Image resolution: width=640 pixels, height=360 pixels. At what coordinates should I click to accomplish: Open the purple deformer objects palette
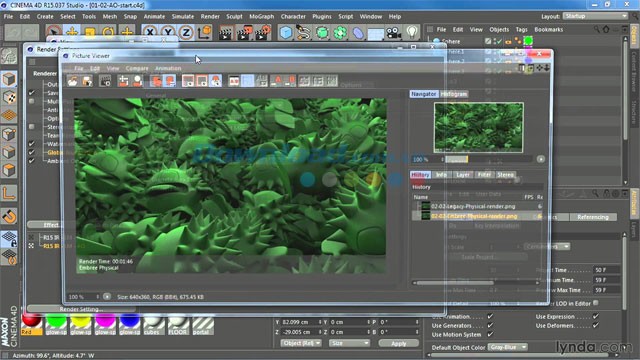(358, 32)
